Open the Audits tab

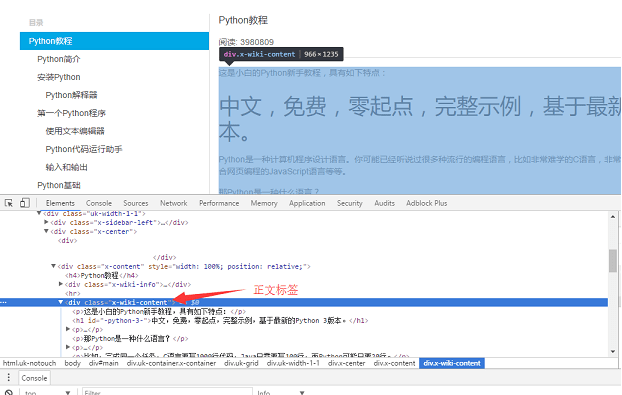point(384,203)
